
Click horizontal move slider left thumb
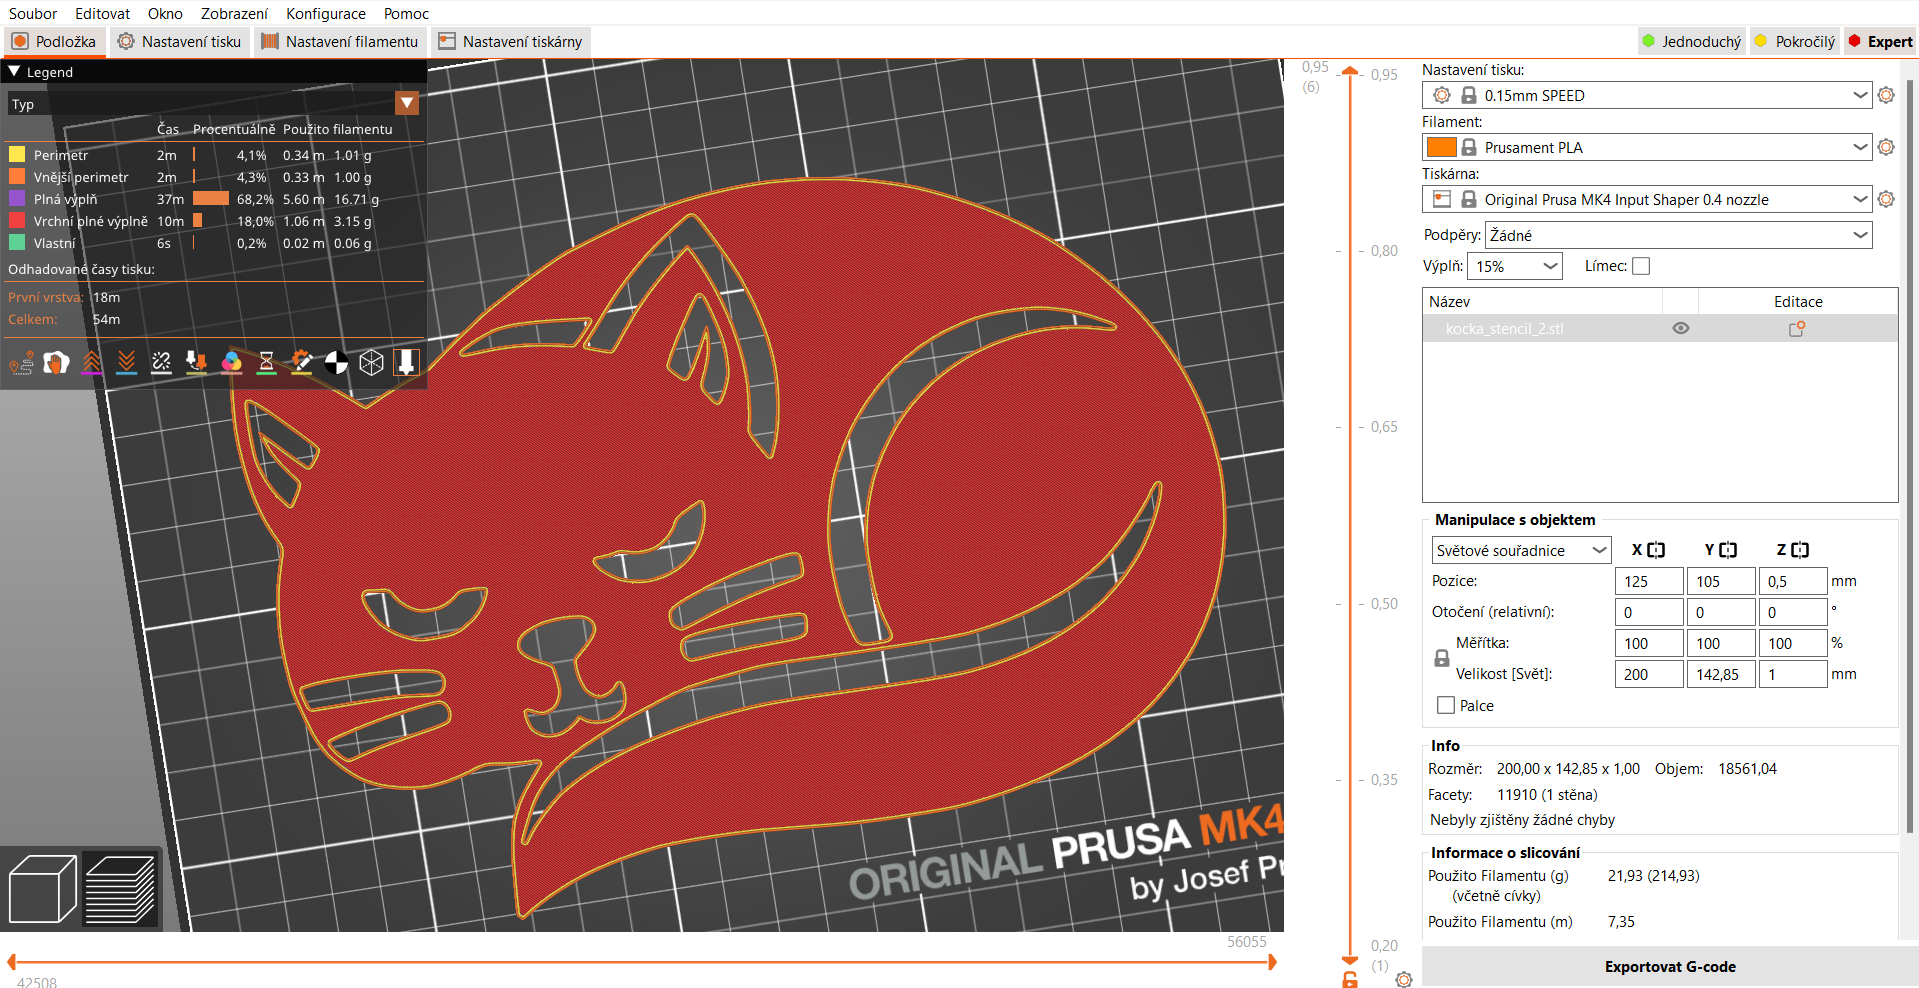pos(12,962)
